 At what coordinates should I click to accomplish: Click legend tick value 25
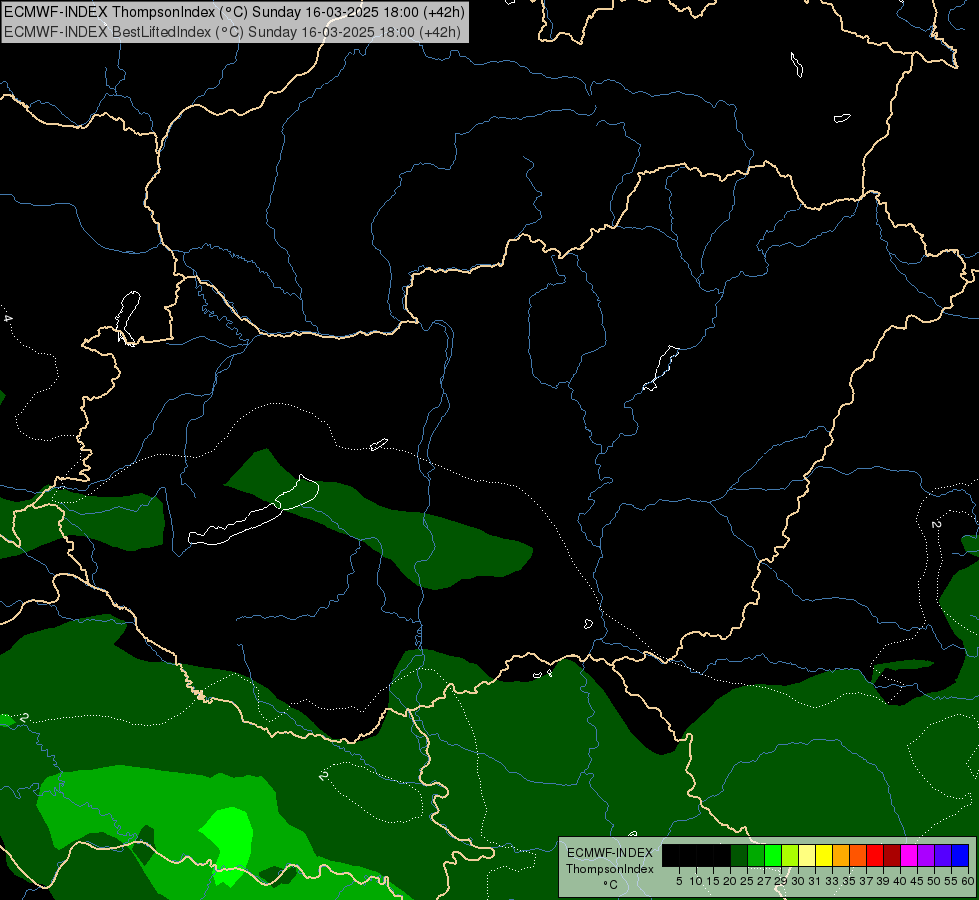point(747,881)
